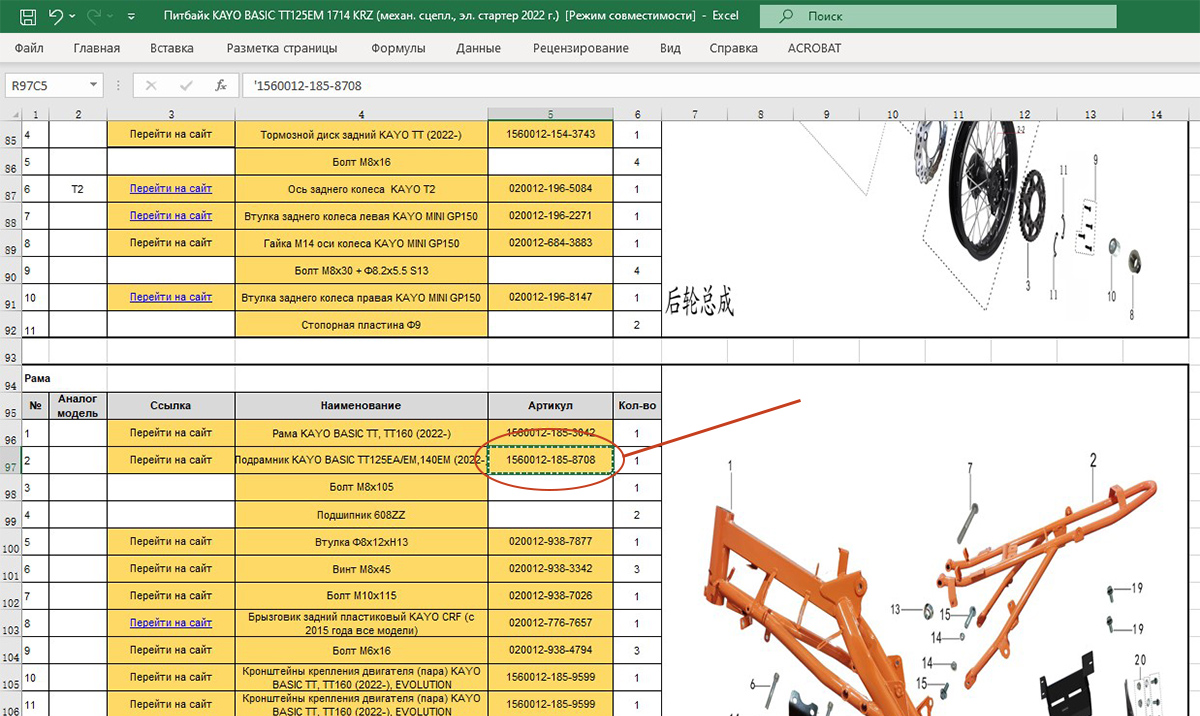
Task: Select column header 4
Action: [x=361, y=115]
